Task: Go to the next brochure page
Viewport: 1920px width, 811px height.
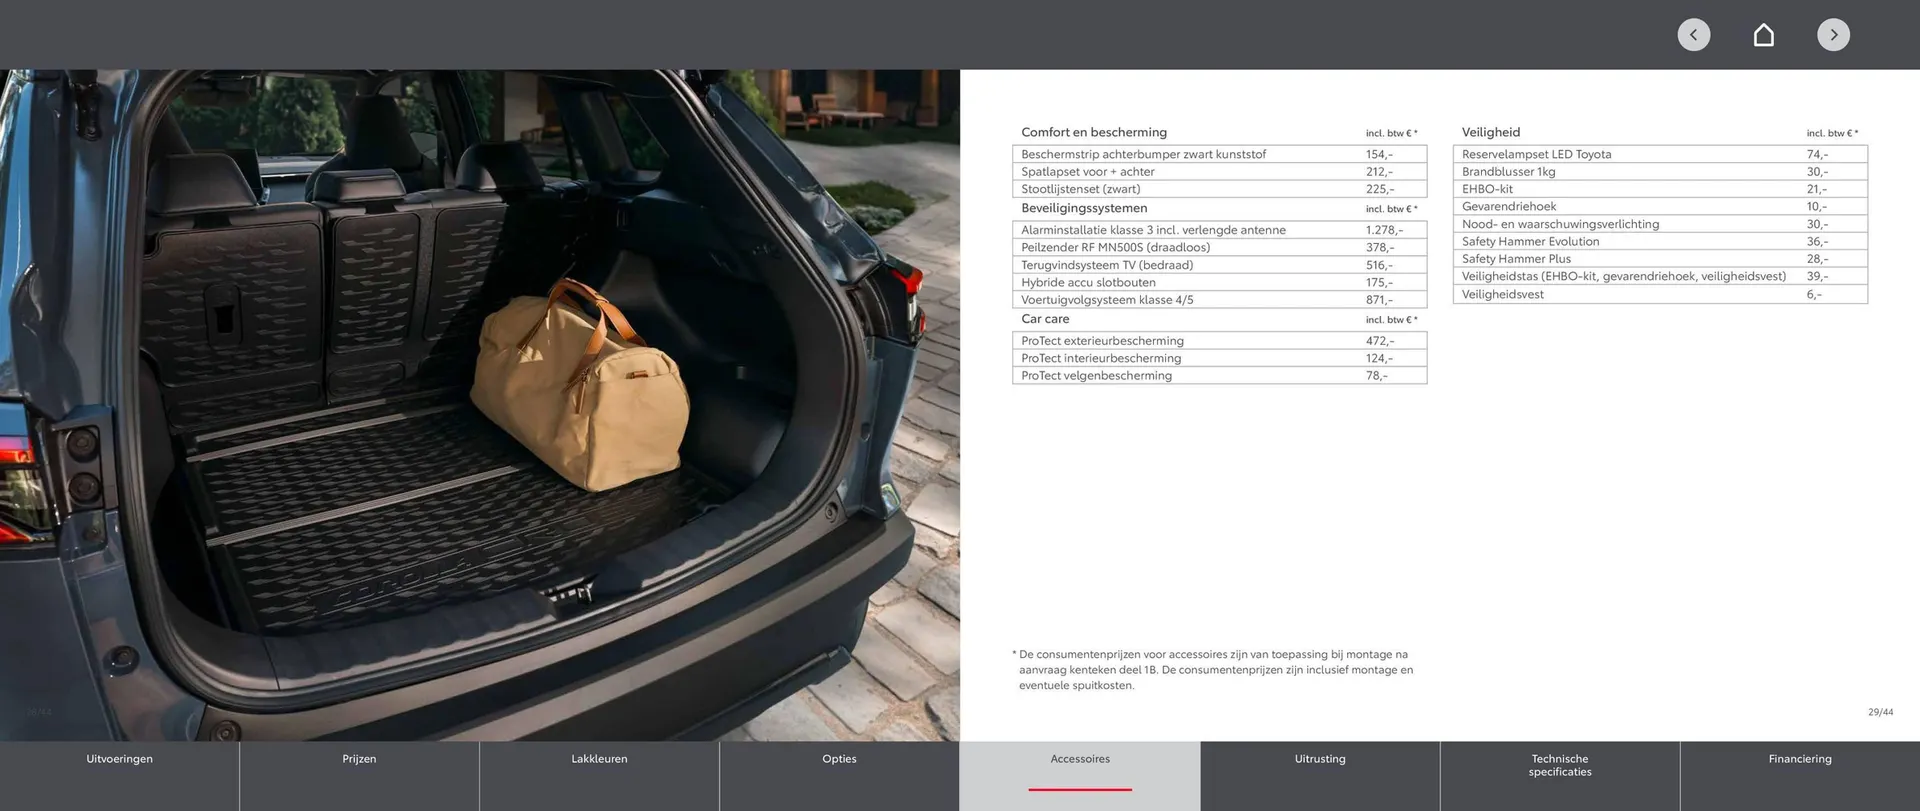Action: point(1833,35)
